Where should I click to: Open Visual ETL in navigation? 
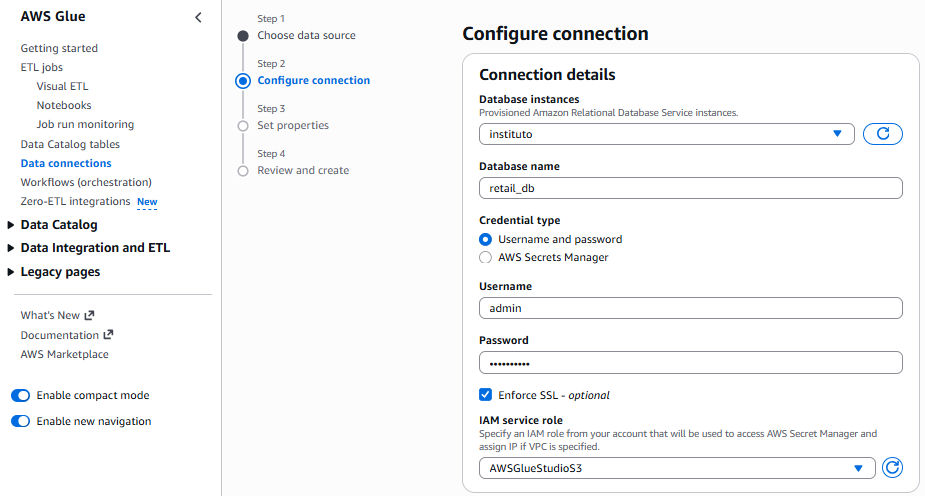click(62, 86)
